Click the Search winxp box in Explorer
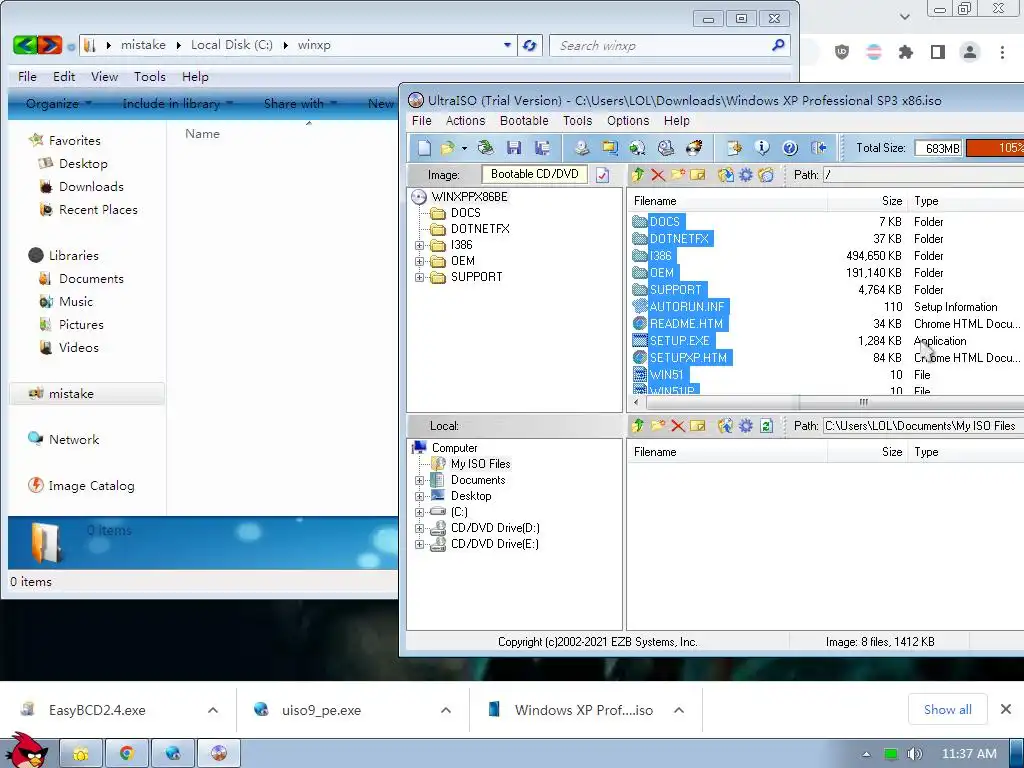The width and height of the screenshot is (1024, 768). coord(669,46)
